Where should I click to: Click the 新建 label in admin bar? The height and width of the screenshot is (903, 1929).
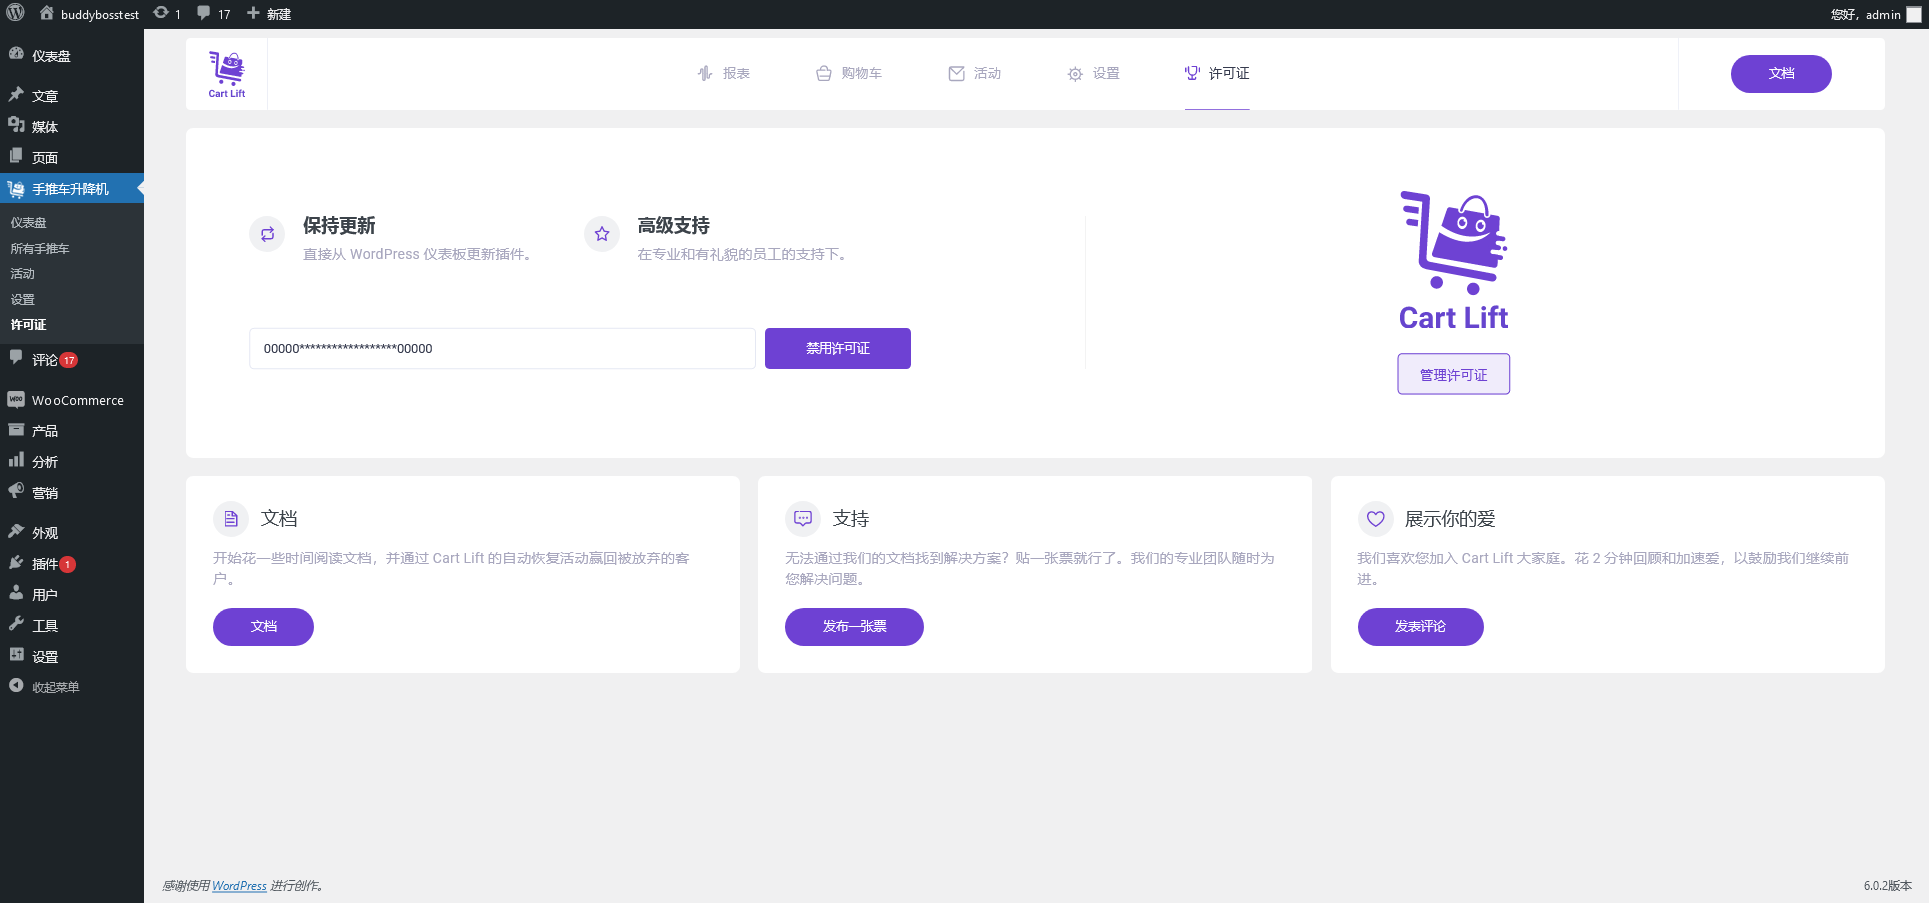point(279,14)
